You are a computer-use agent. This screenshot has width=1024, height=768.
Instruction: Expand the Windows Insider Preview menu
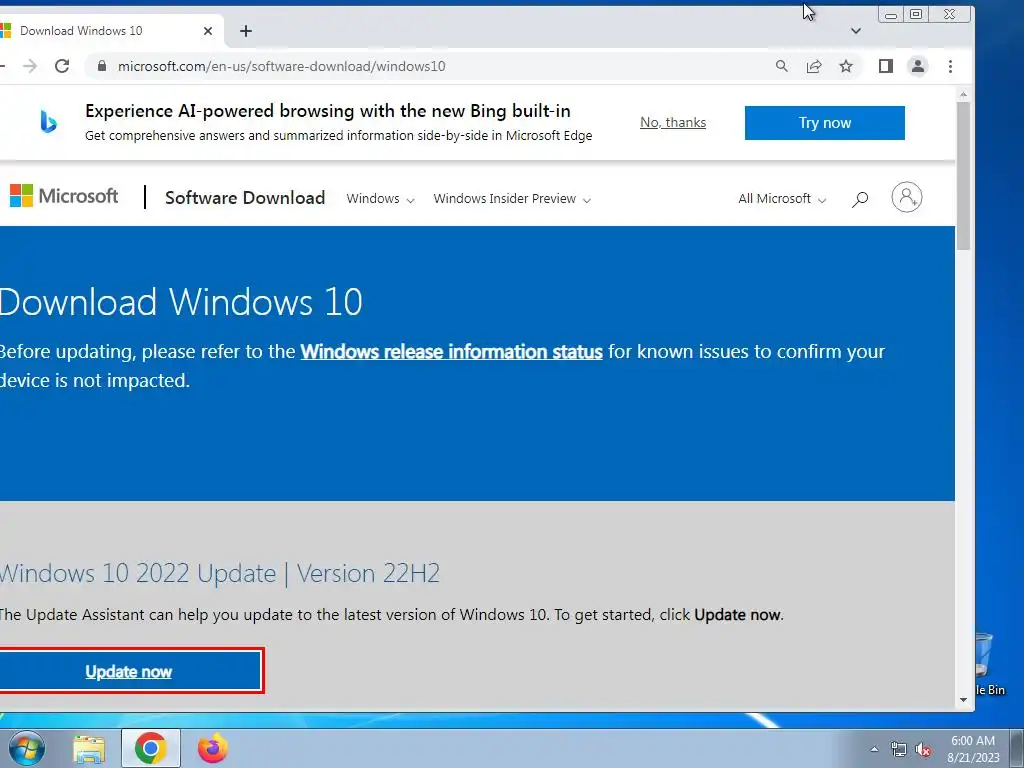point(512,199)
